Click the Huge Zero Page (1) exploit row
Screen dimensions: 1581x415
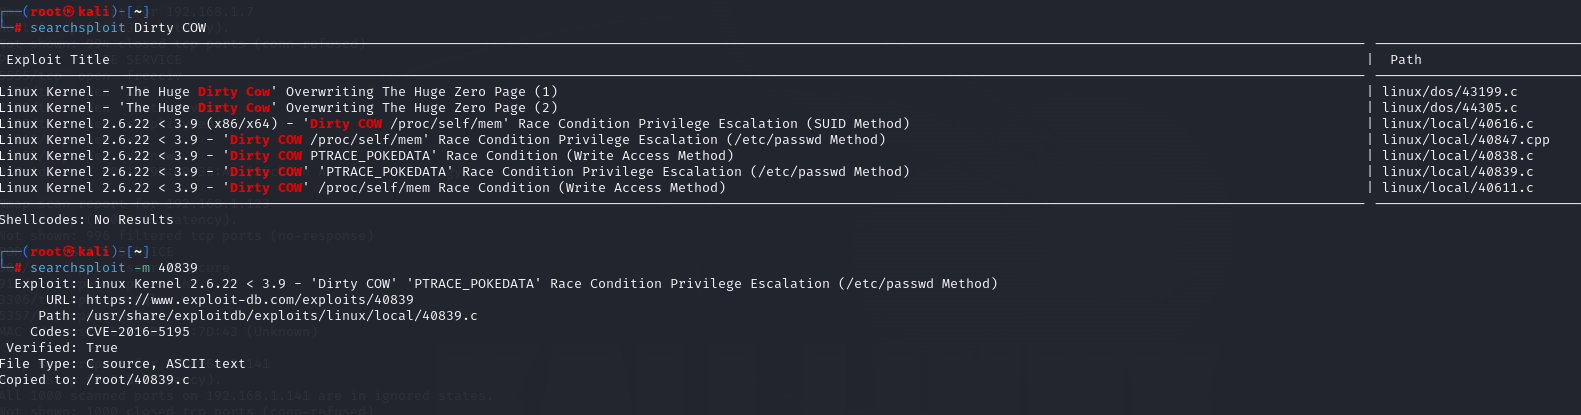278,92
